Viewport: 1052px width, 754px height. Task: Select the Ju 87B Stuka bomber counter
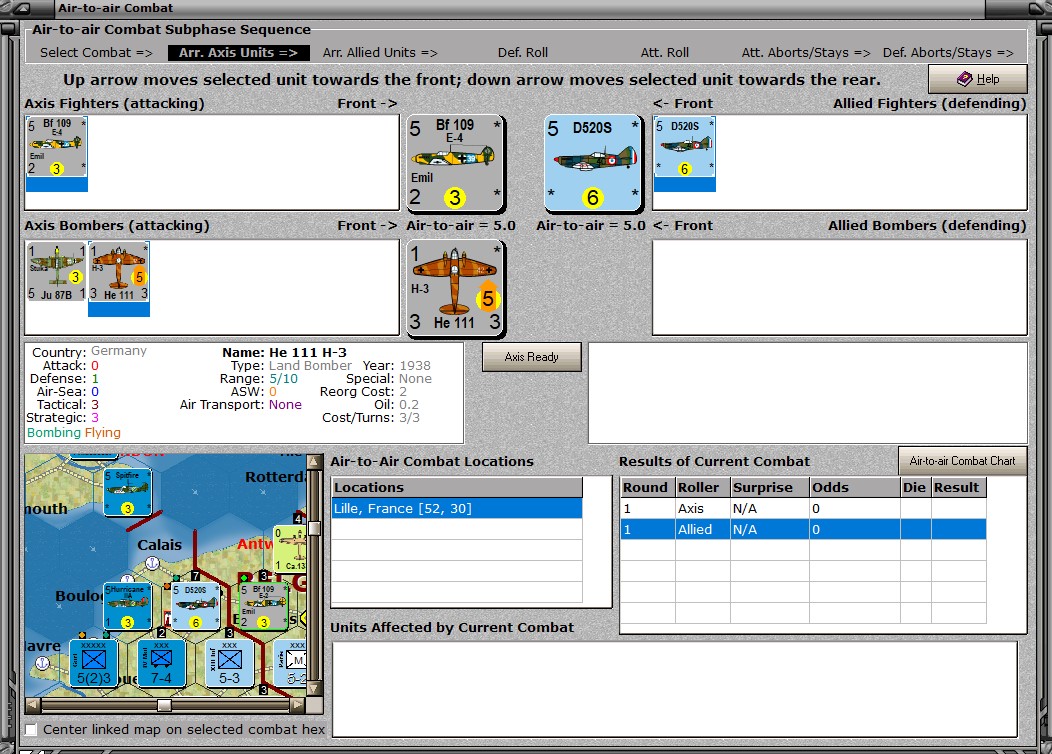tap(56, 272)
